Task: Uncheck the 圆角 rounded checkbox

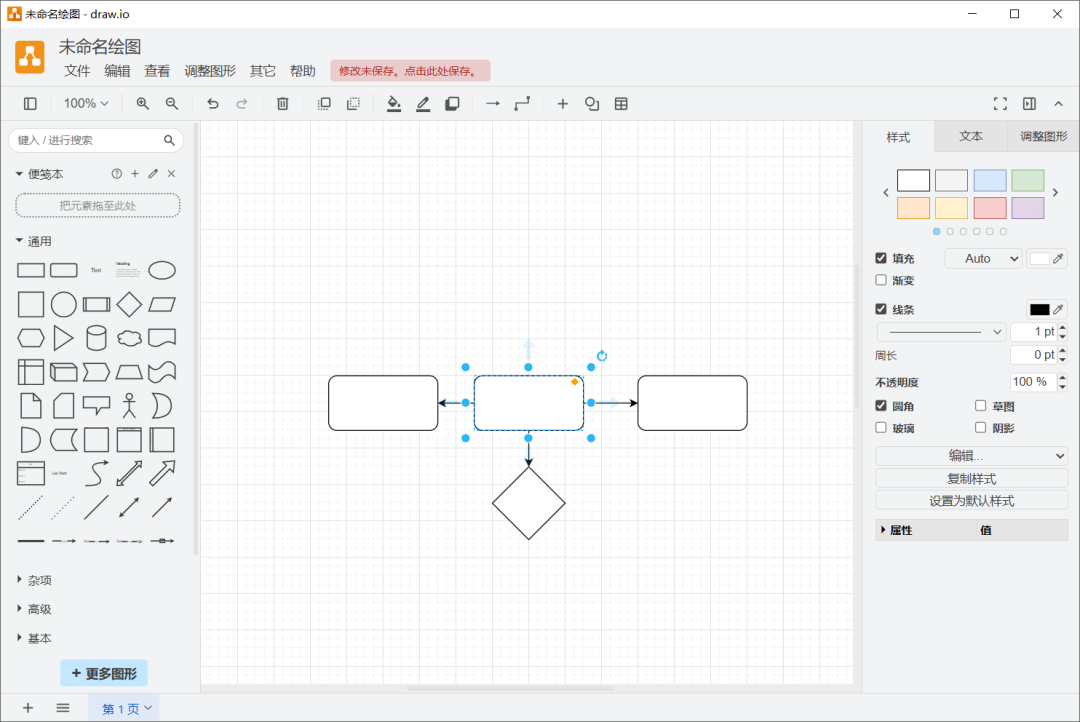Action: coord(881,406)
